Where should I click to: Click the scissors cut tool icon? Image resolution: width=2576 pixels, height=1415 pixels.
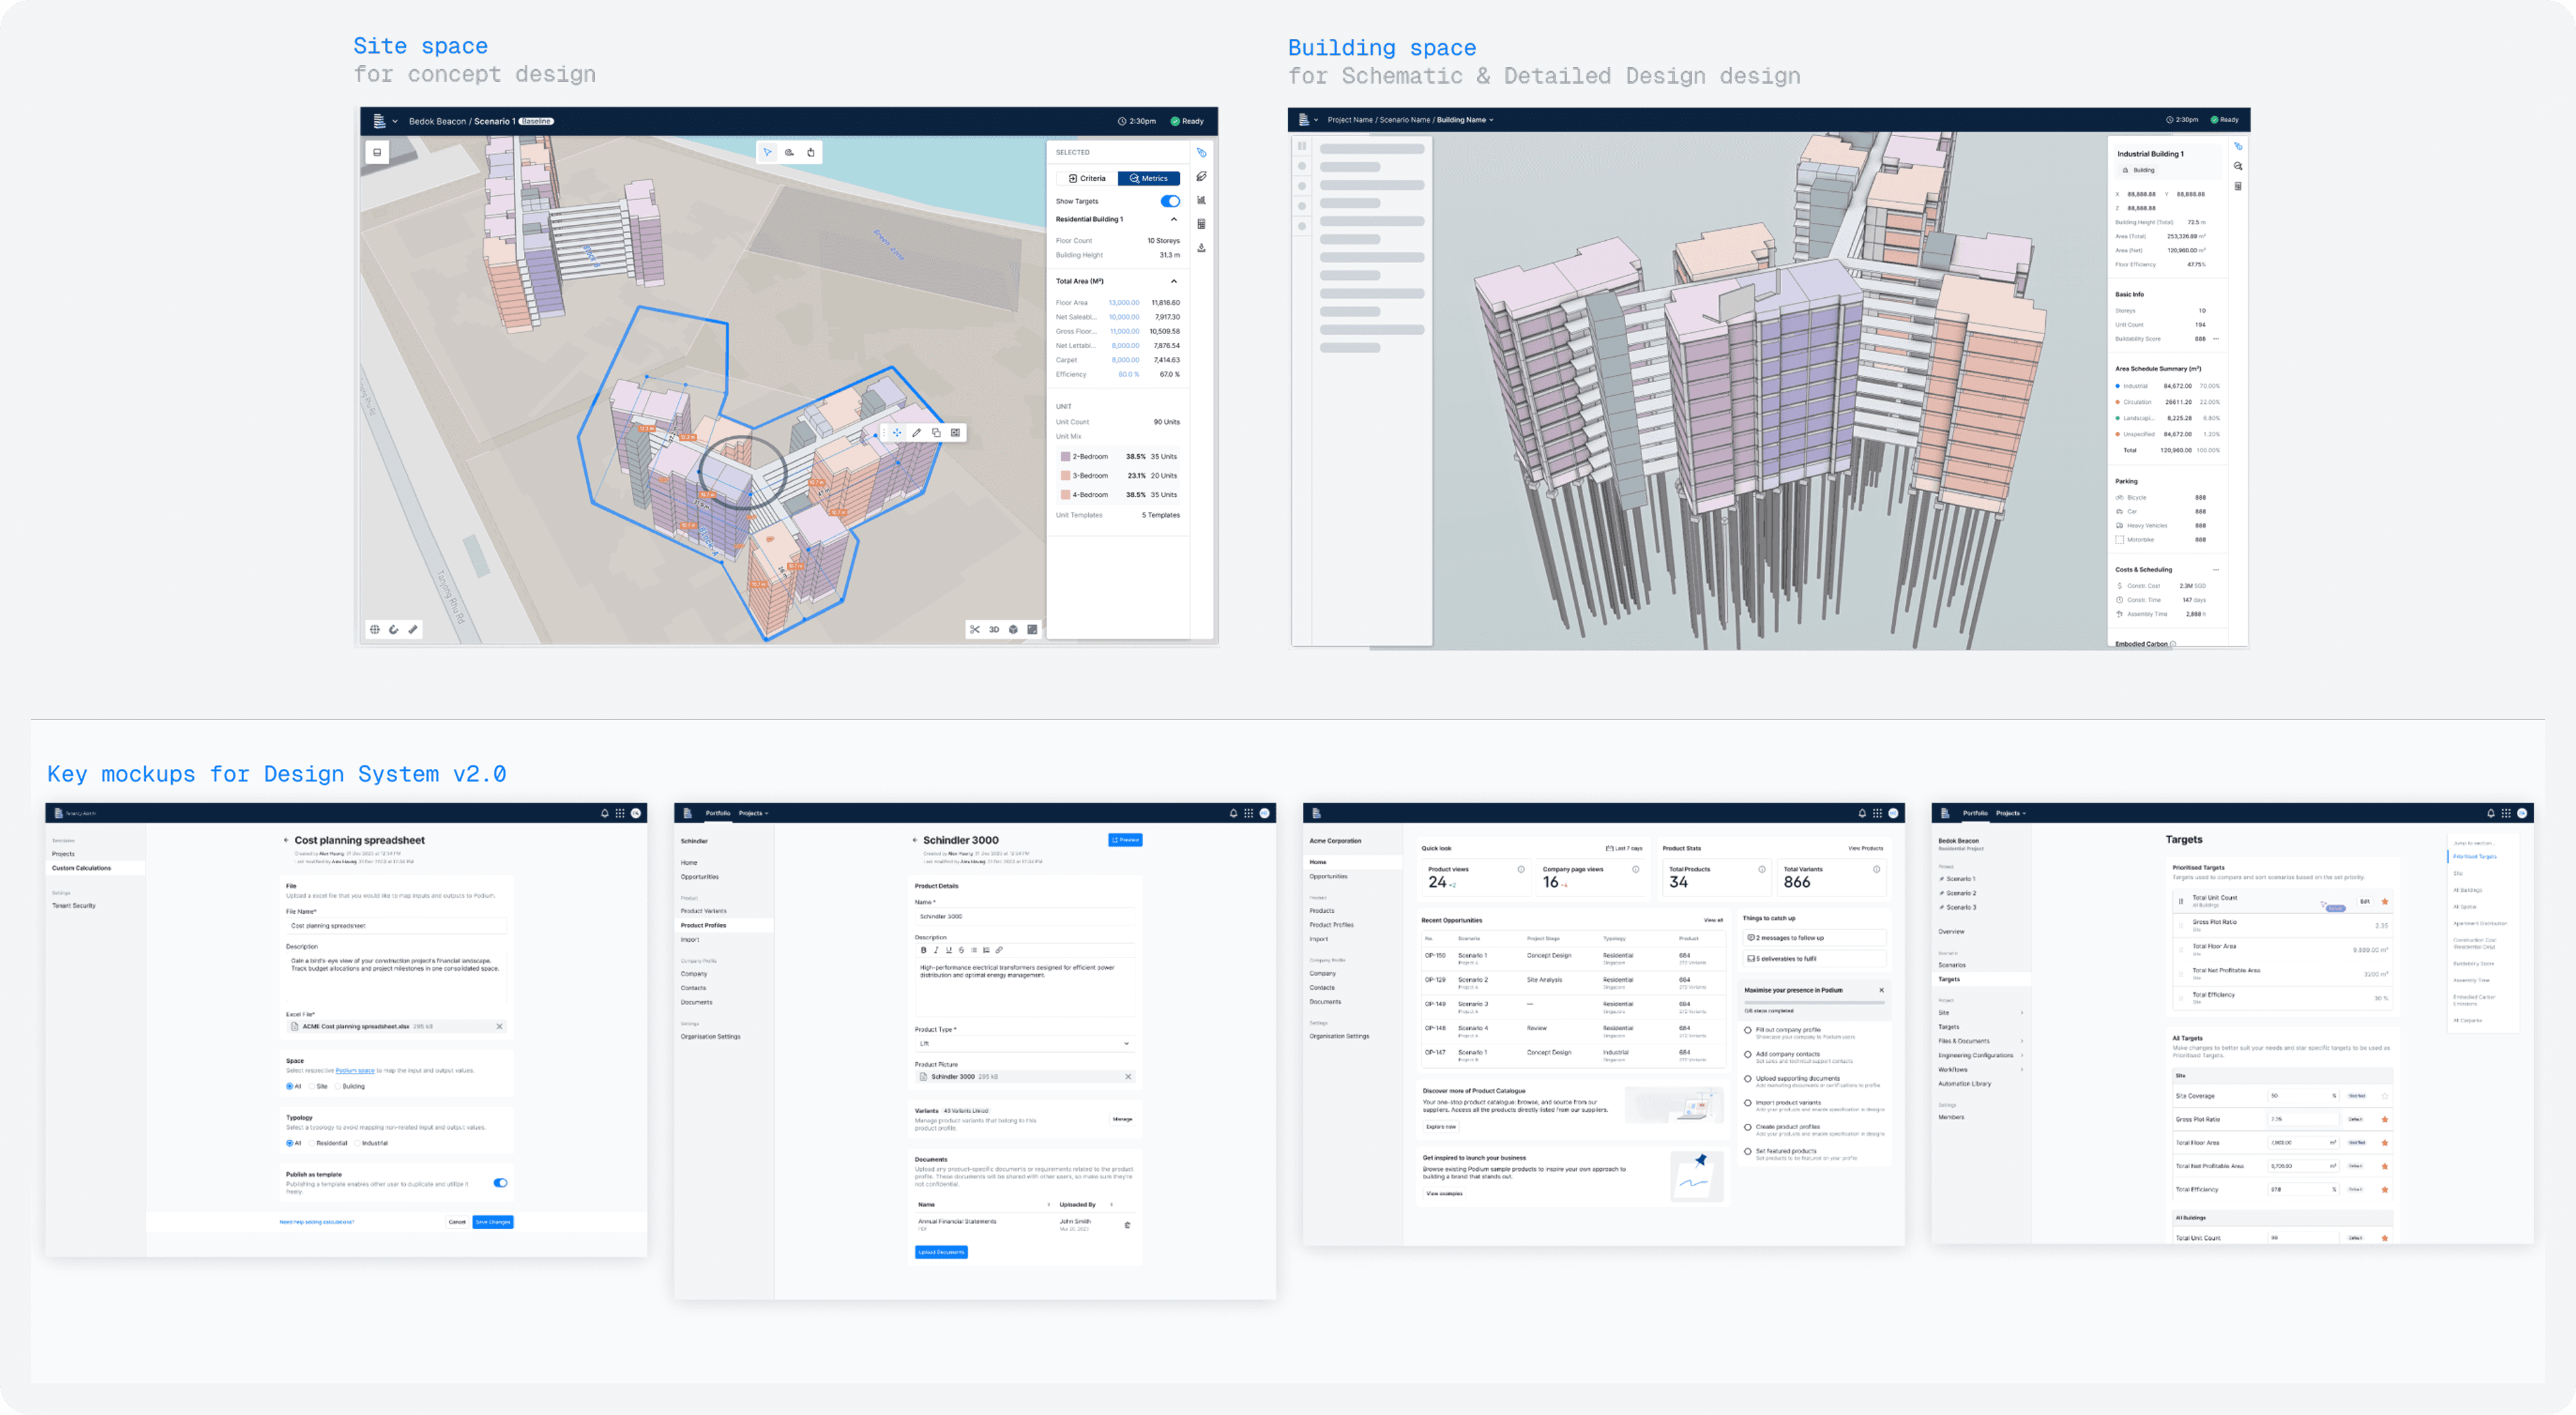[974, 630]
